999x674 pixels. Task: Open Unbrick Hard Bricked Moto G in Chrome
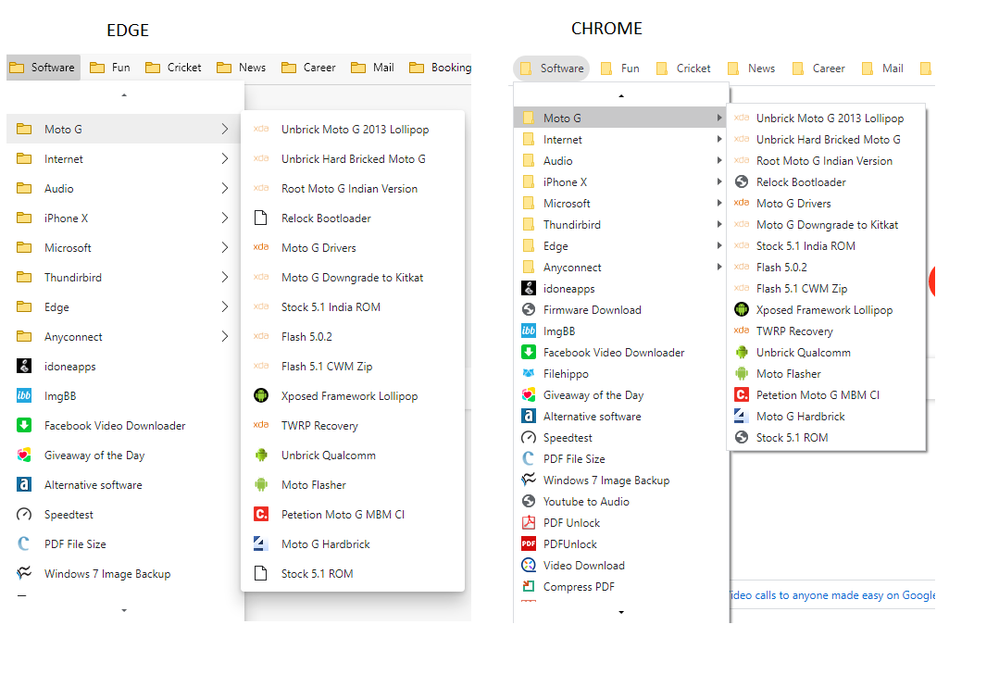coord(826,139)
